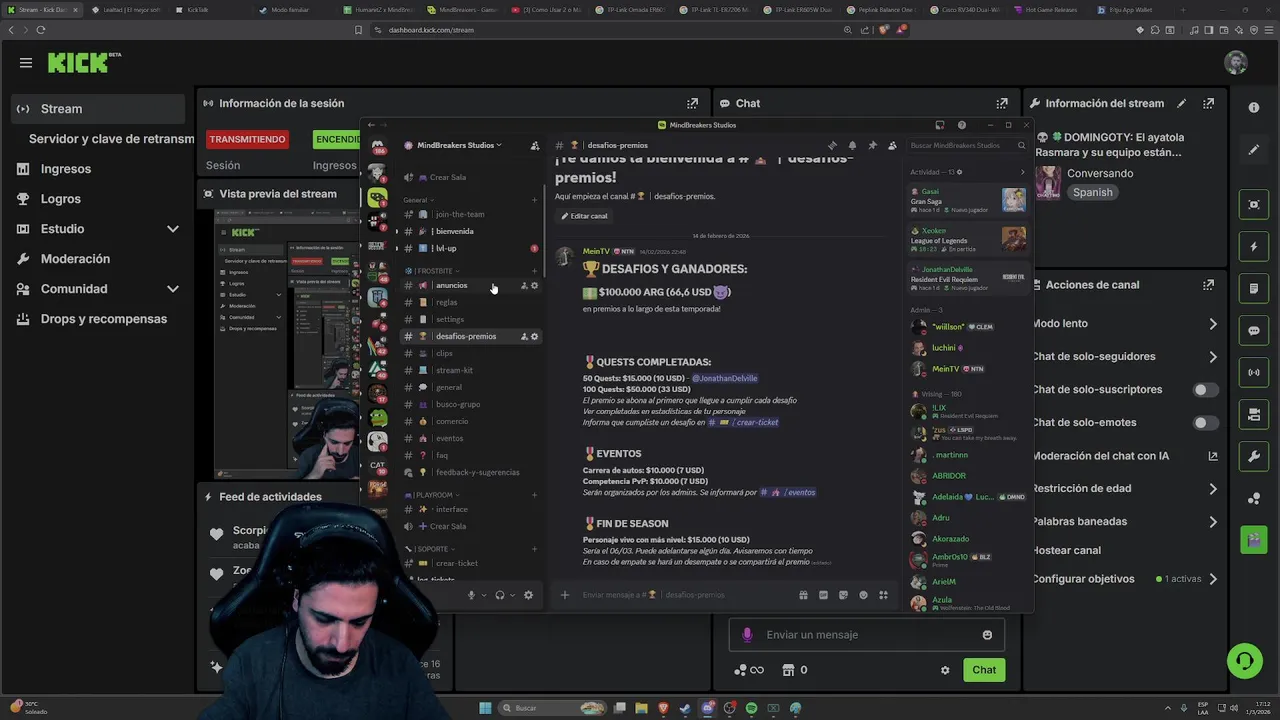Expand the Chat de solo-seguidores option
Image resolution: width=1280 pixels, height=720 pixels.
(1213, 357)
